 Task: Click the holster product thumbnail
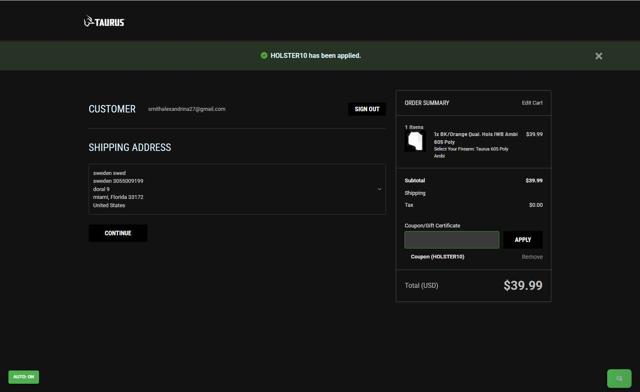pyautogui.click(x=416, y=141)
